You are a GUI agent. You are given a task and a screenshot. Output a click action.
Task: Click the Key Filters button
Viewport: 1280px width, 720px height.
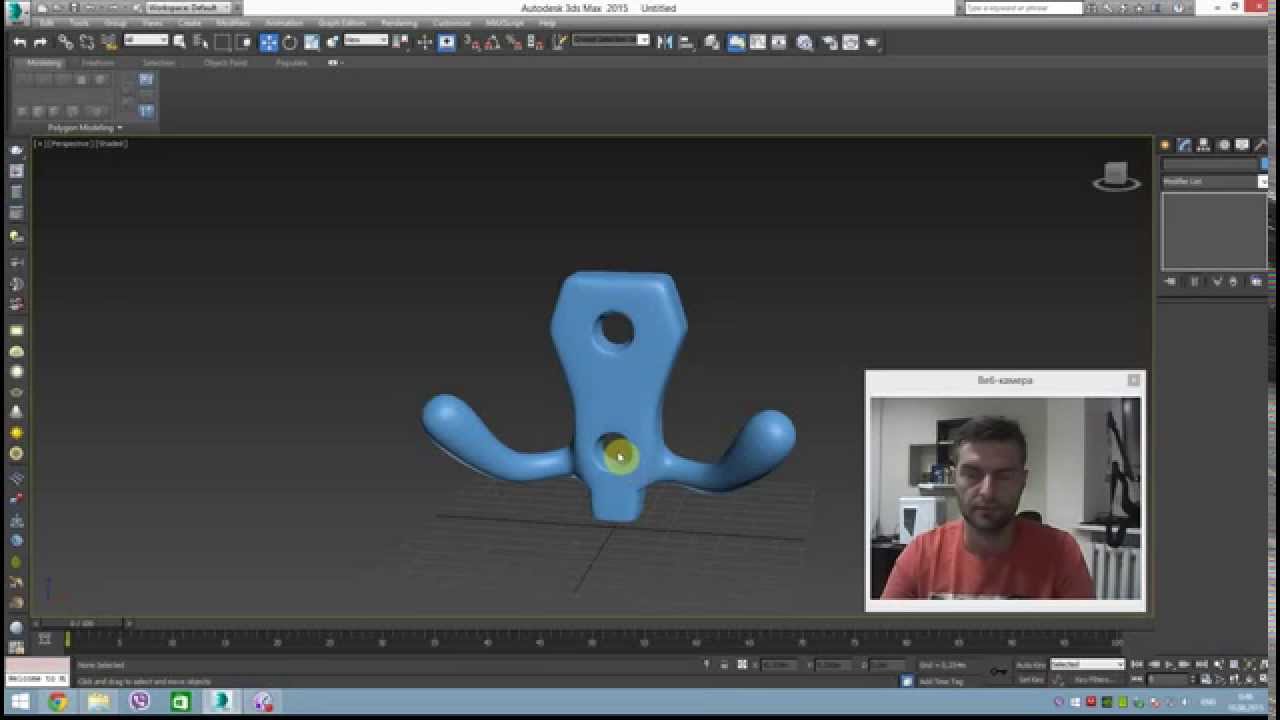point(1094,679)
